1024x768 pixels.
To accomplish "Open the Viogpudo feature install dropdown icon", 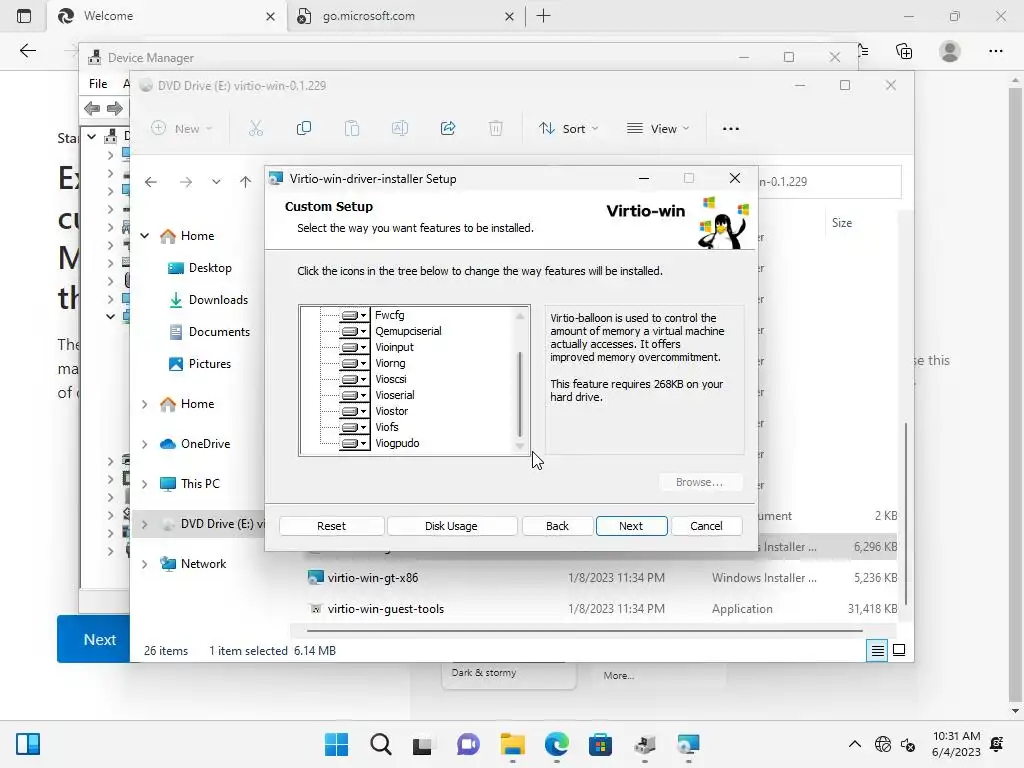I will (x=354, y=443).
